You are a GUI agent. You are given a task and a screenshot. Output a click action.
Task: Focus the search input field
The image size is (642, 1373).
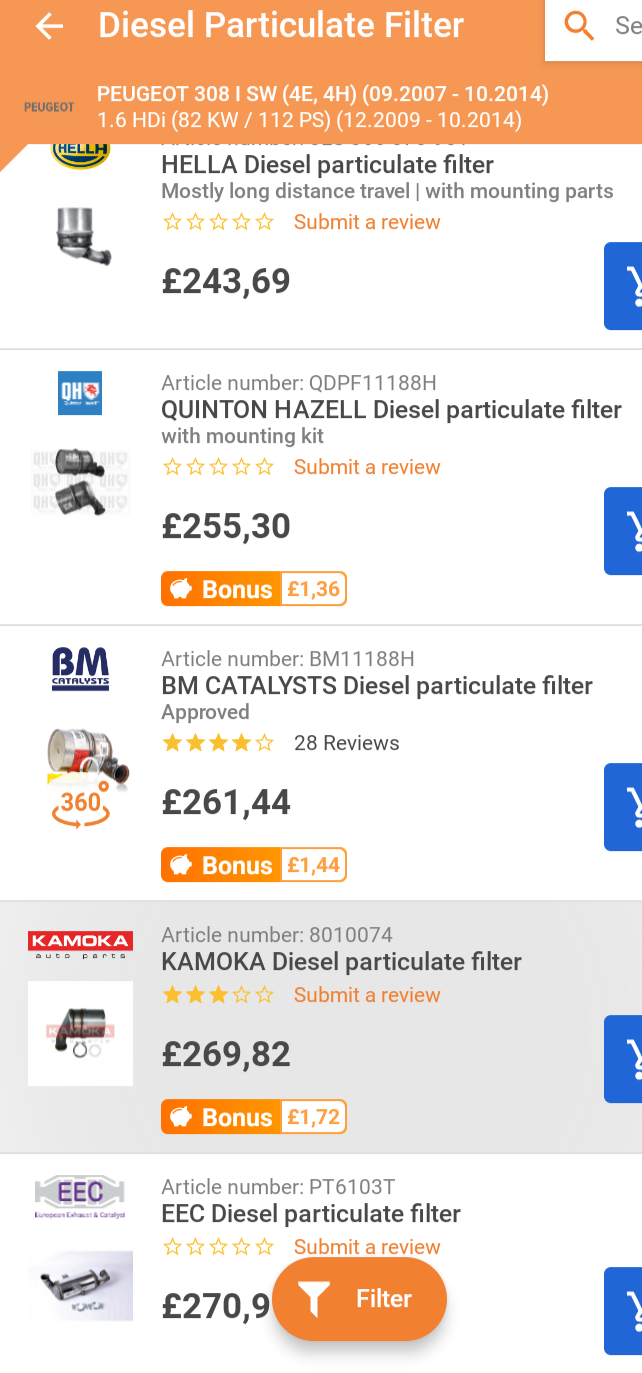click(x=610, y=27)
